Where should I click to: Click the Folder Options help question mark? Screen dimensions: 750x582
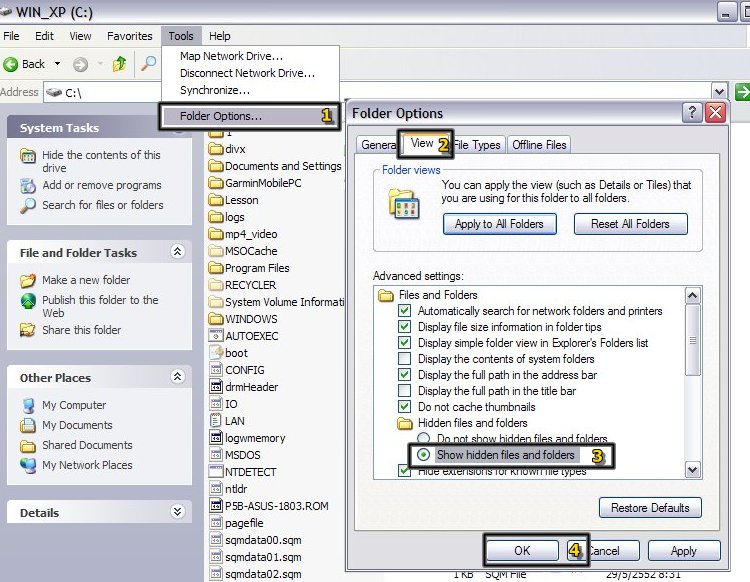point(692,113)
